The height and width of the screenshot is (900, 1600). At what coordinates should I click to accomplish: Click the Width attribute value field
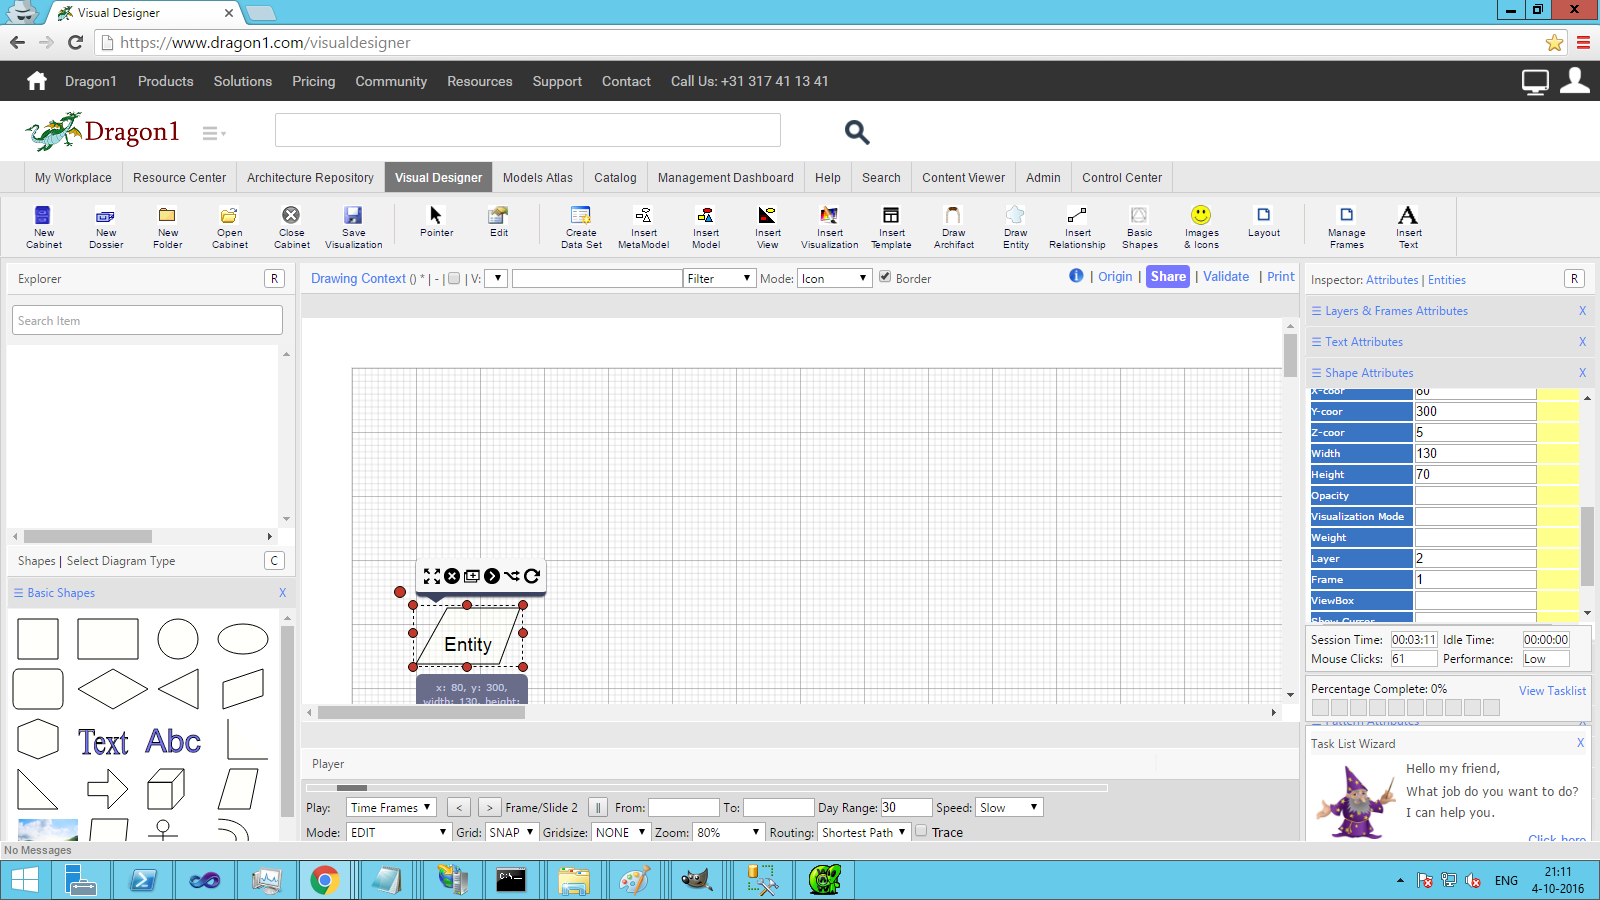point(1475,453)
